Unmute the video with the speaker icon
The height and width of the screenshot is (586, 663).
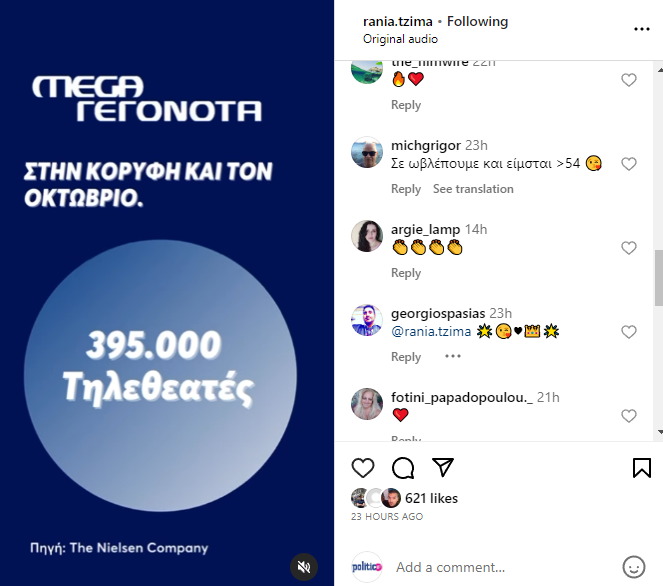(304, 567)
